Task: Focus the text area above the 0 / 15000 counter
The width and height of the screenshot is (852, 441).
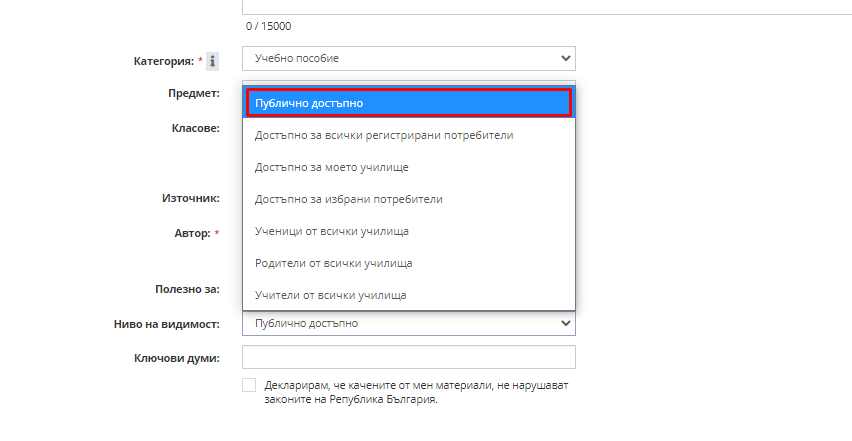Action: [x=547, y=7]
